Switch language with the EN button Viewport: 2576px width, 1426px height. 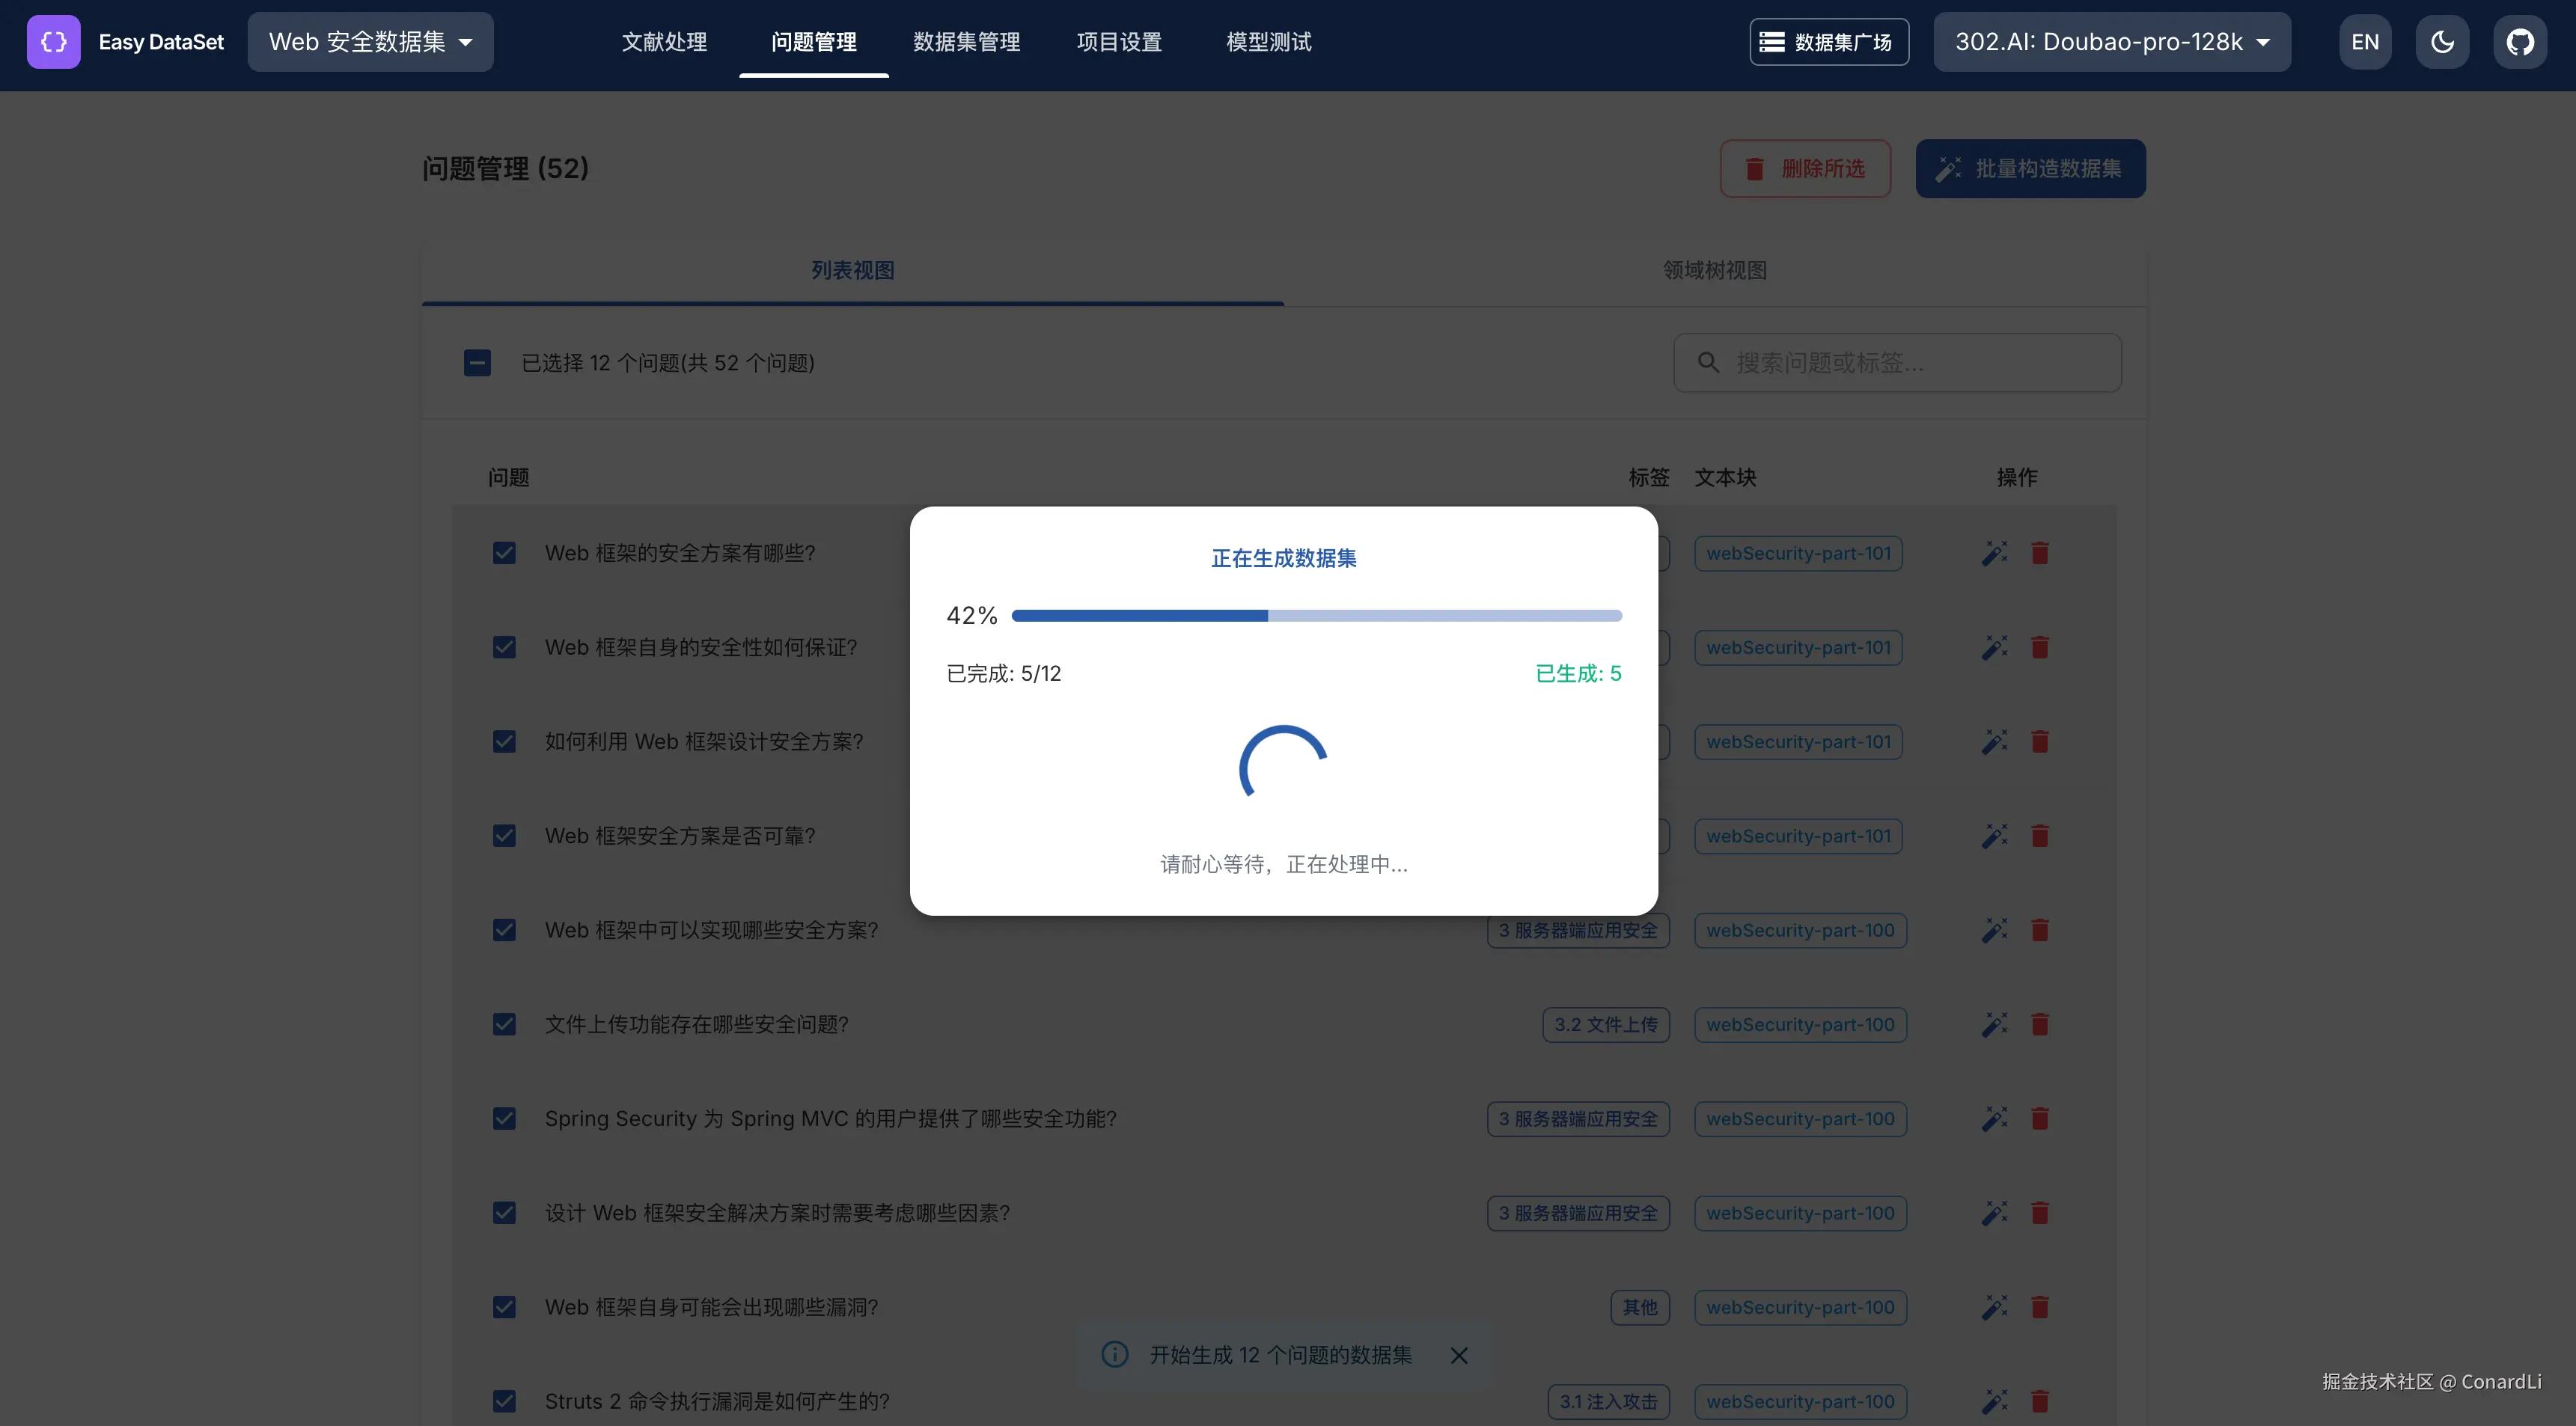(x=2364, y=42)
